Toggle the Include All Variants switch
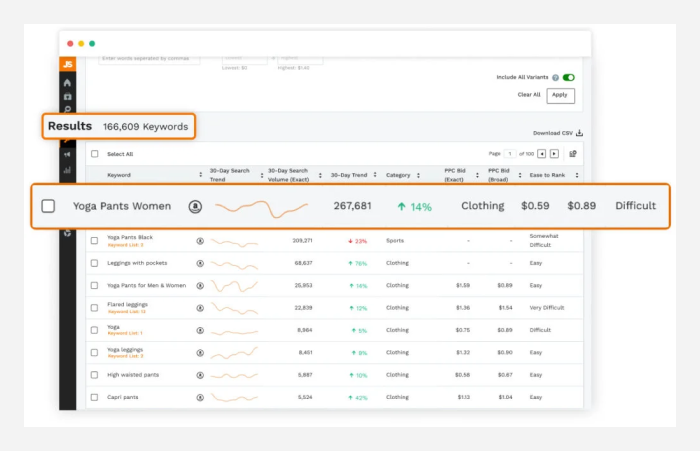This screenshot has width=700, height=451. pyautogui.click(x=568, y=77)
